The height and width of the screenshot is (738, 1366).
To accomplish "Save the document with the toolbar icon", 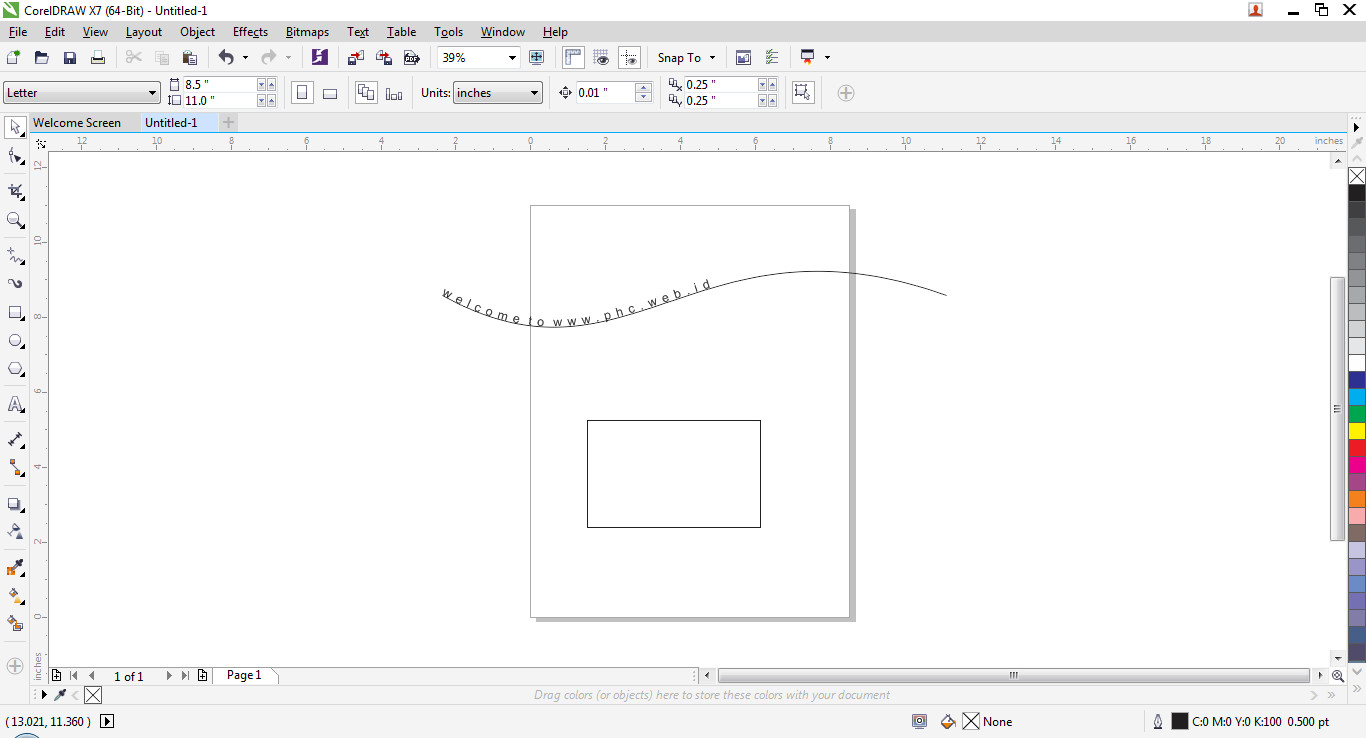I will pos(70,58).
